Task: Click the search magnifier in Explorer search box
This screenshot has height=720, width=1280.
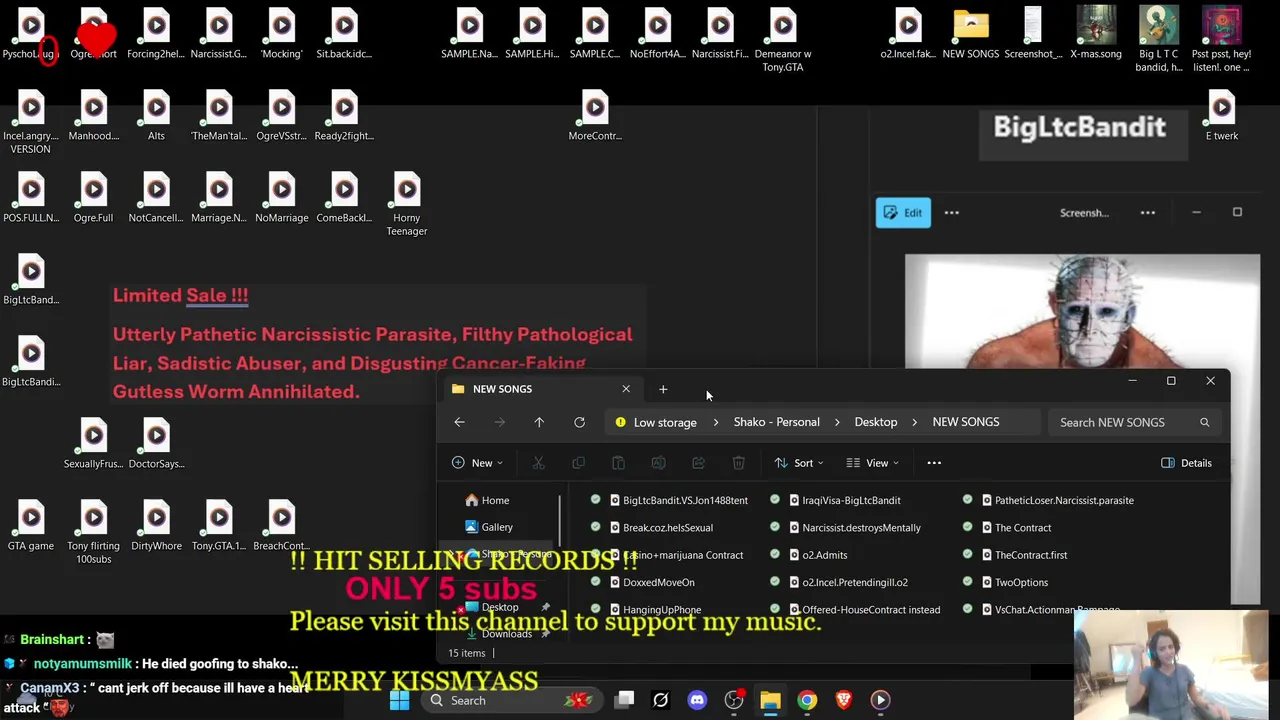Action: pos(1204,422)
